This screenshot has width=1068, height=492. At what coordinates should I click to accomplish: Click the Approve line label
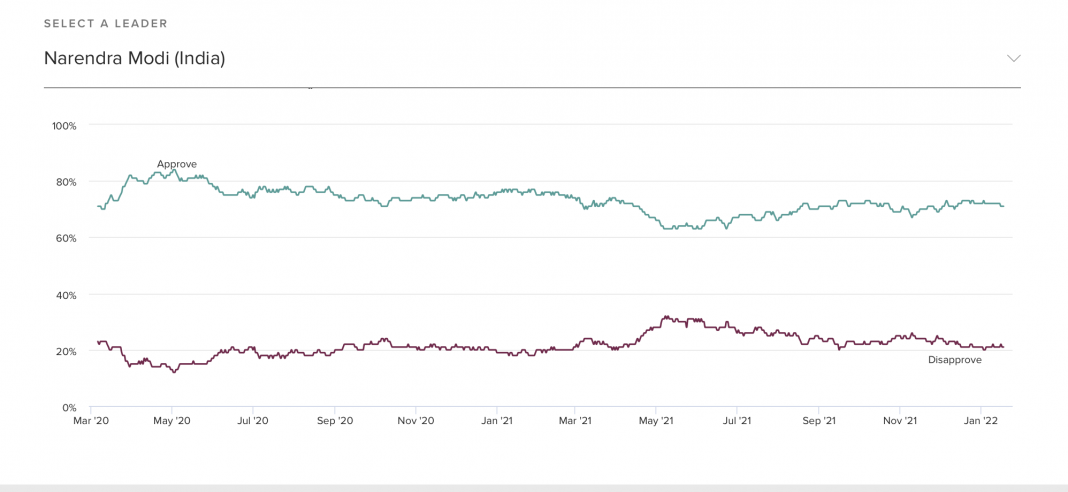177,164
